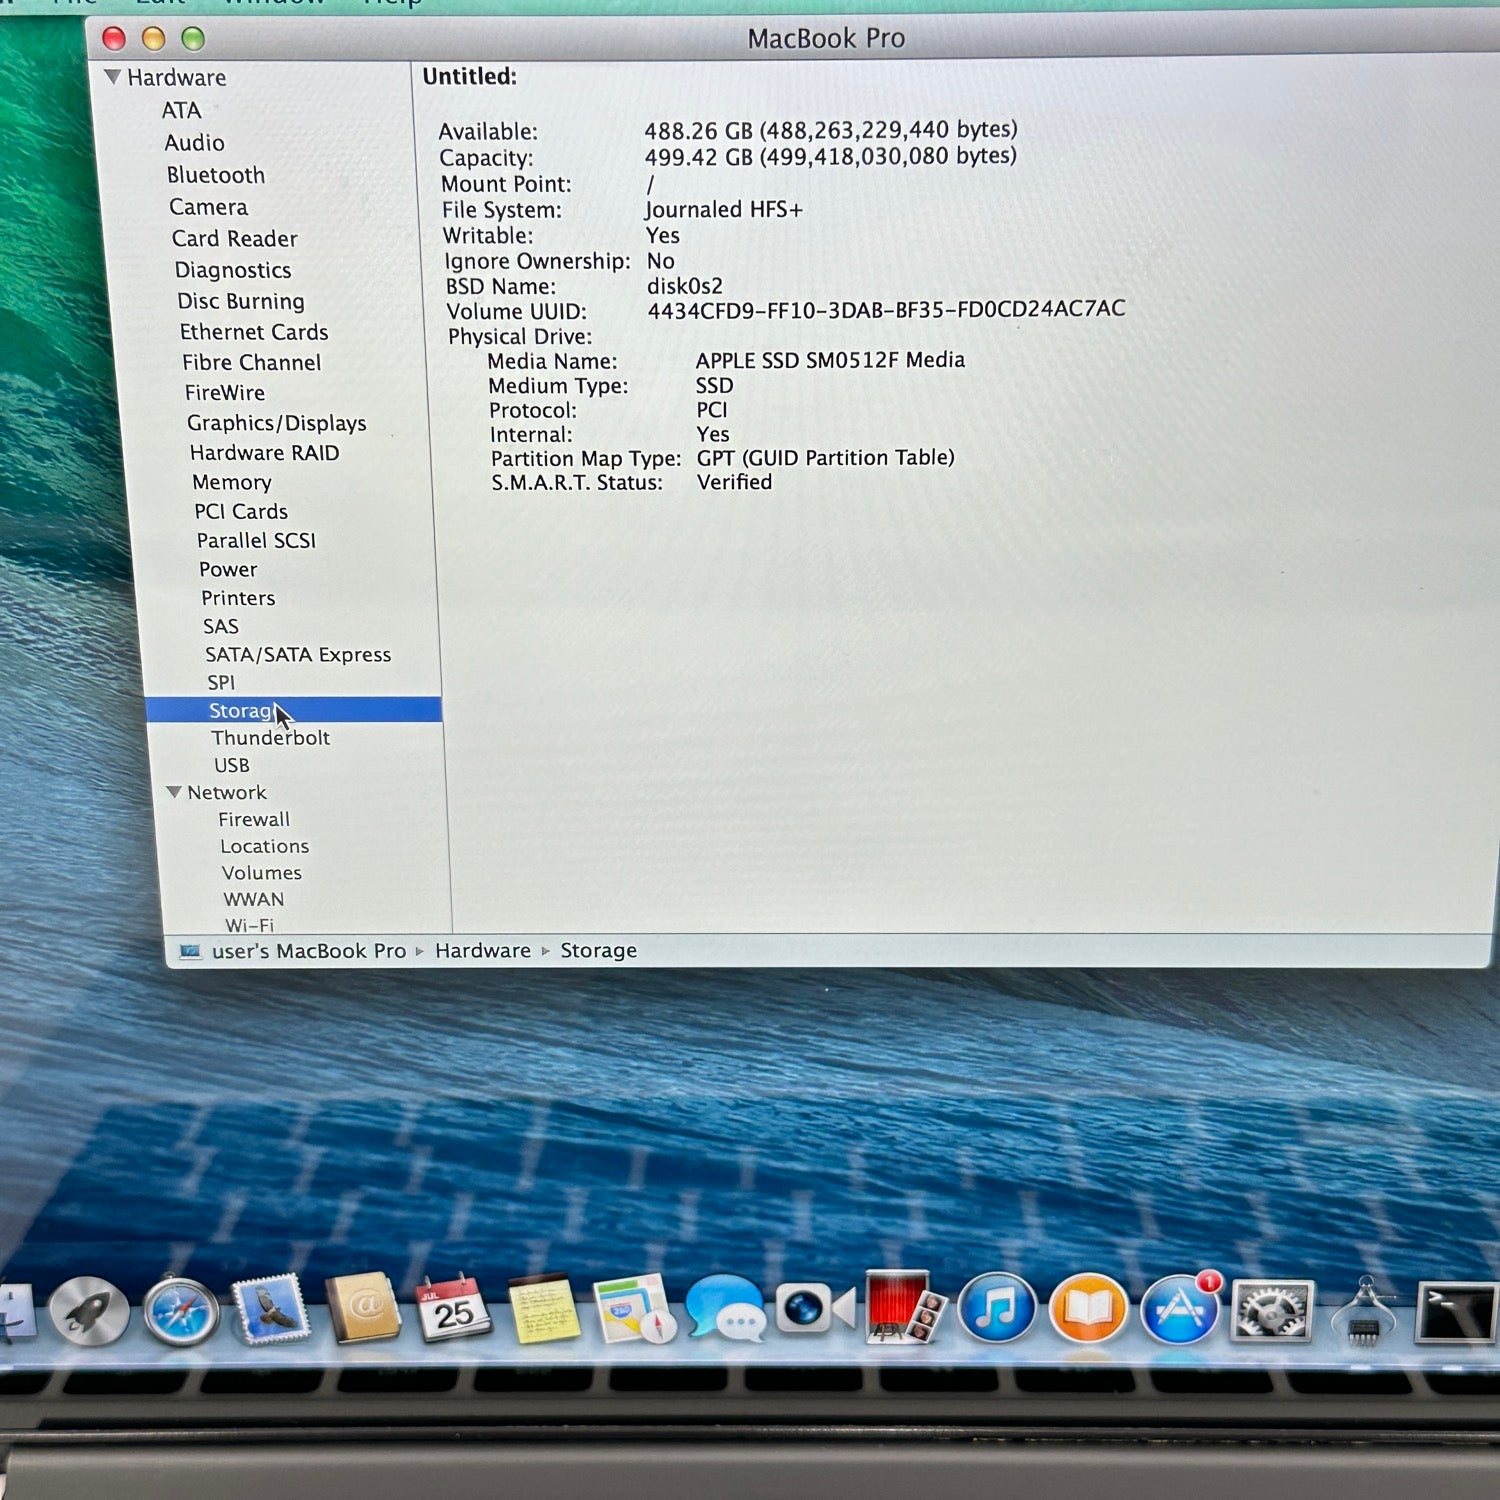1500x1500 pixels.
Task: Open Messages speech bubble icon
Action: [724, 1308]
